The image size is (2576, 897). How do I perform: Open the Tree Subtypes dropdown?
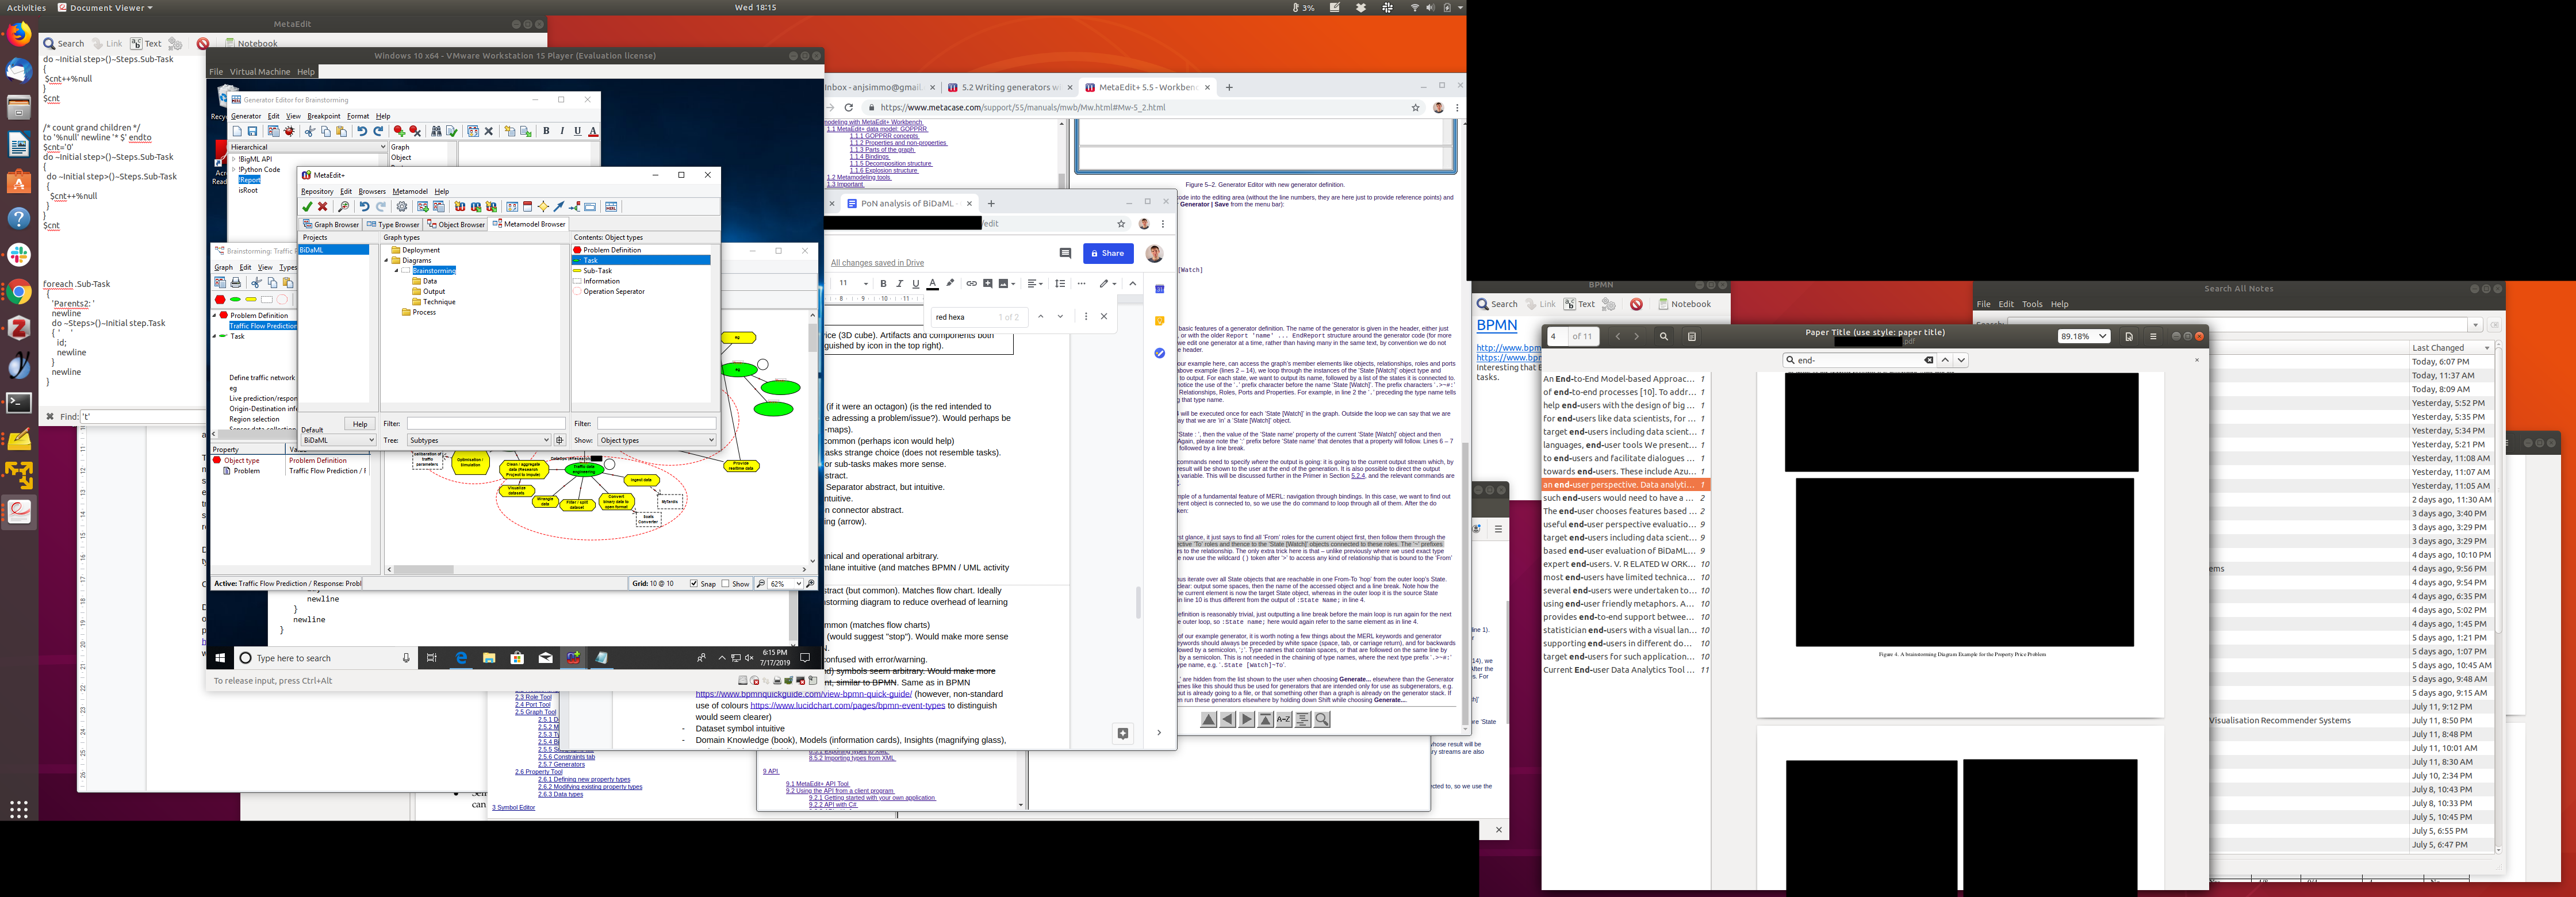478,440
